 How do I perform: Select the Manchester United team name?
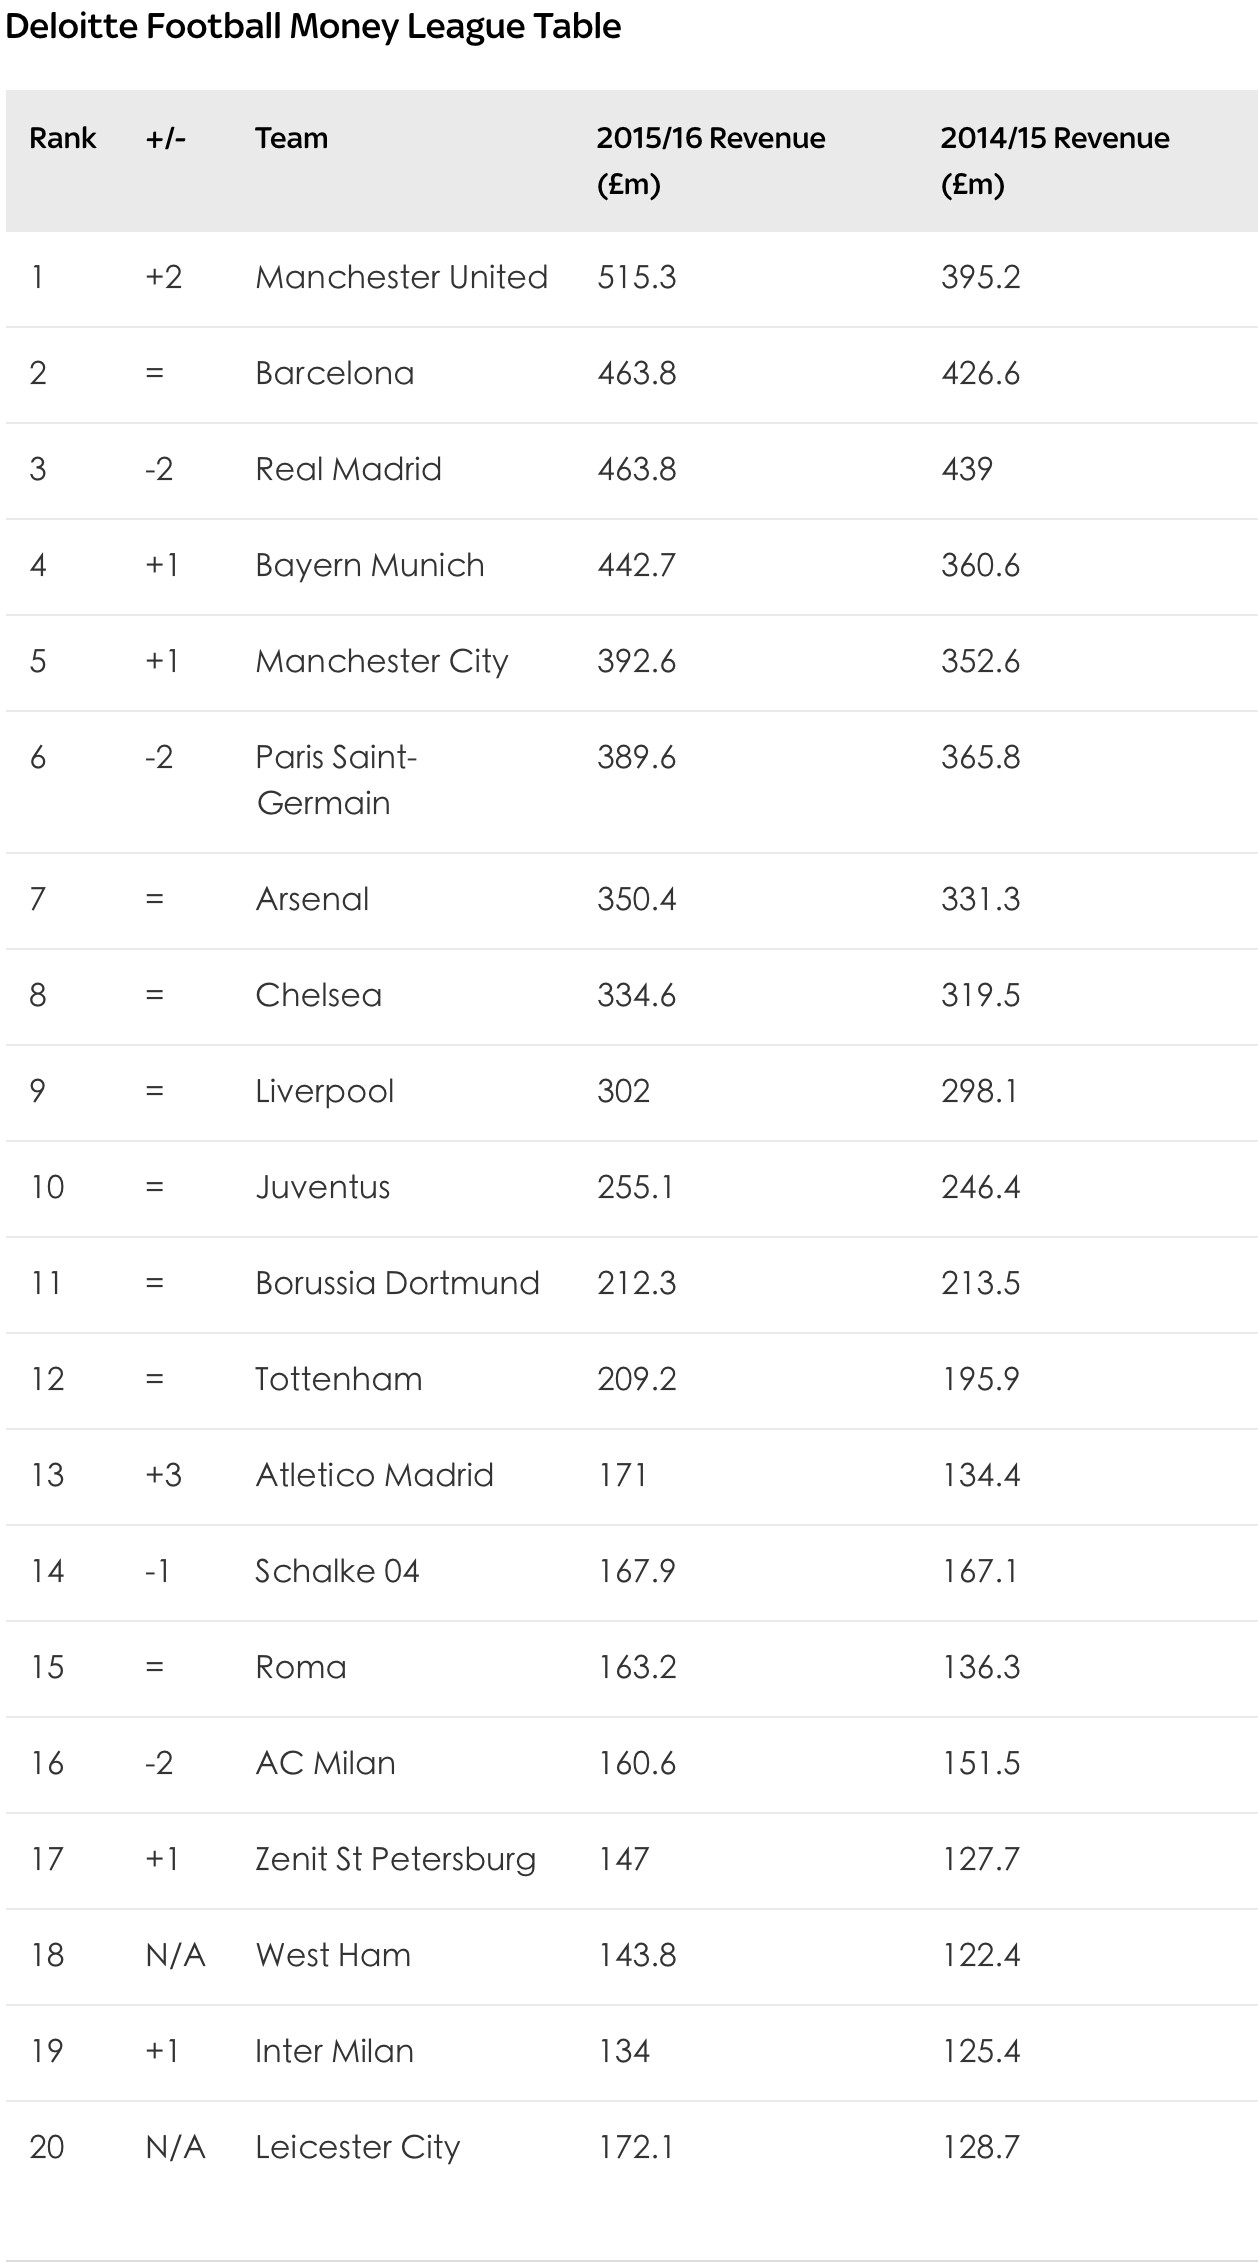click(x=401, y=277)
